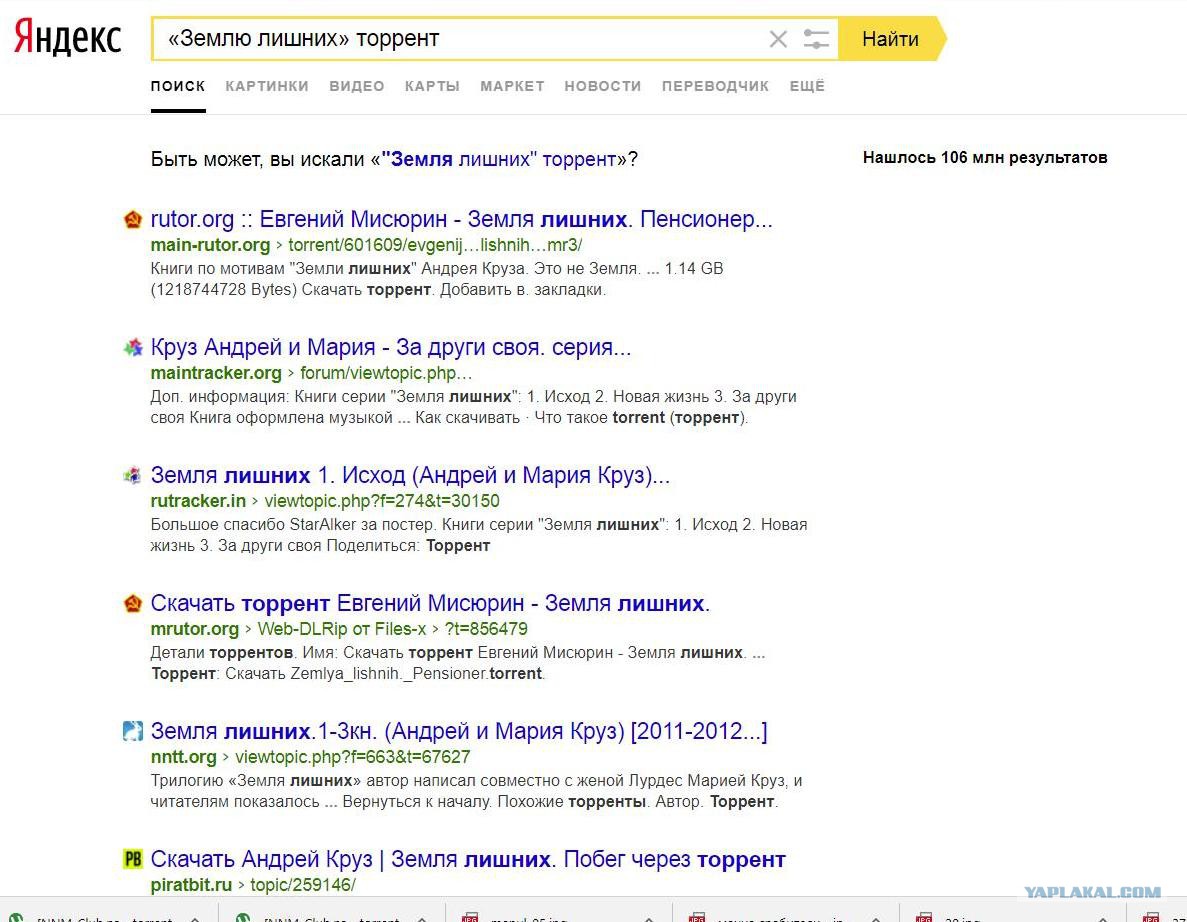Open Скачать торрент Евгений Мисюрин result
Screen dimensions: 1187x922
430,603
